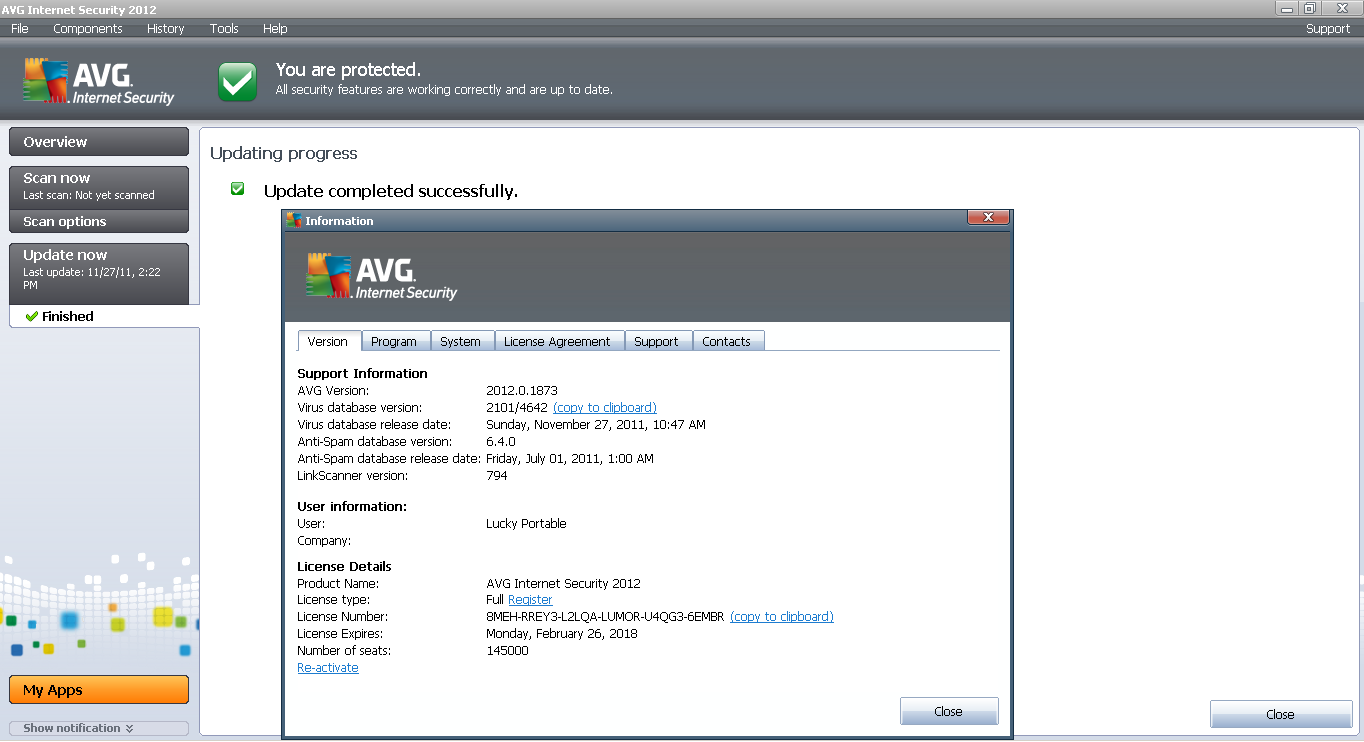The image size is (1364, 742).
Task: Click the Number of seats value 145000
Action: click(508, 651)
